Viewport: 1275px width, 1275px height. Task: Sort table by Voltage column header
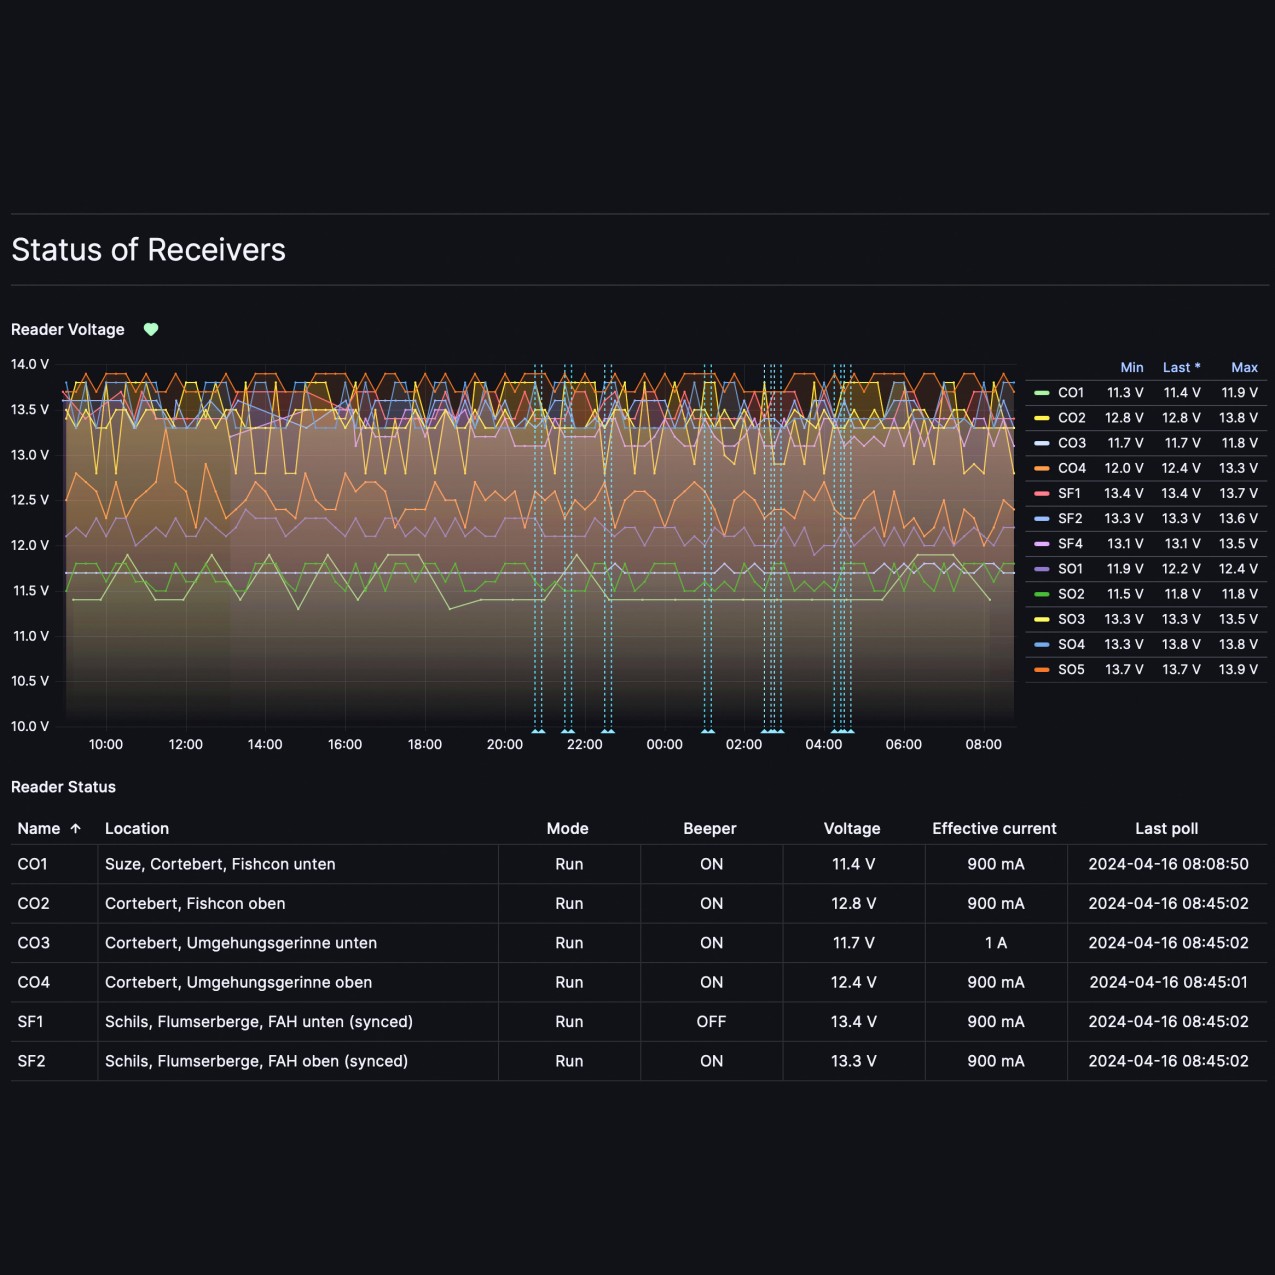851,829
